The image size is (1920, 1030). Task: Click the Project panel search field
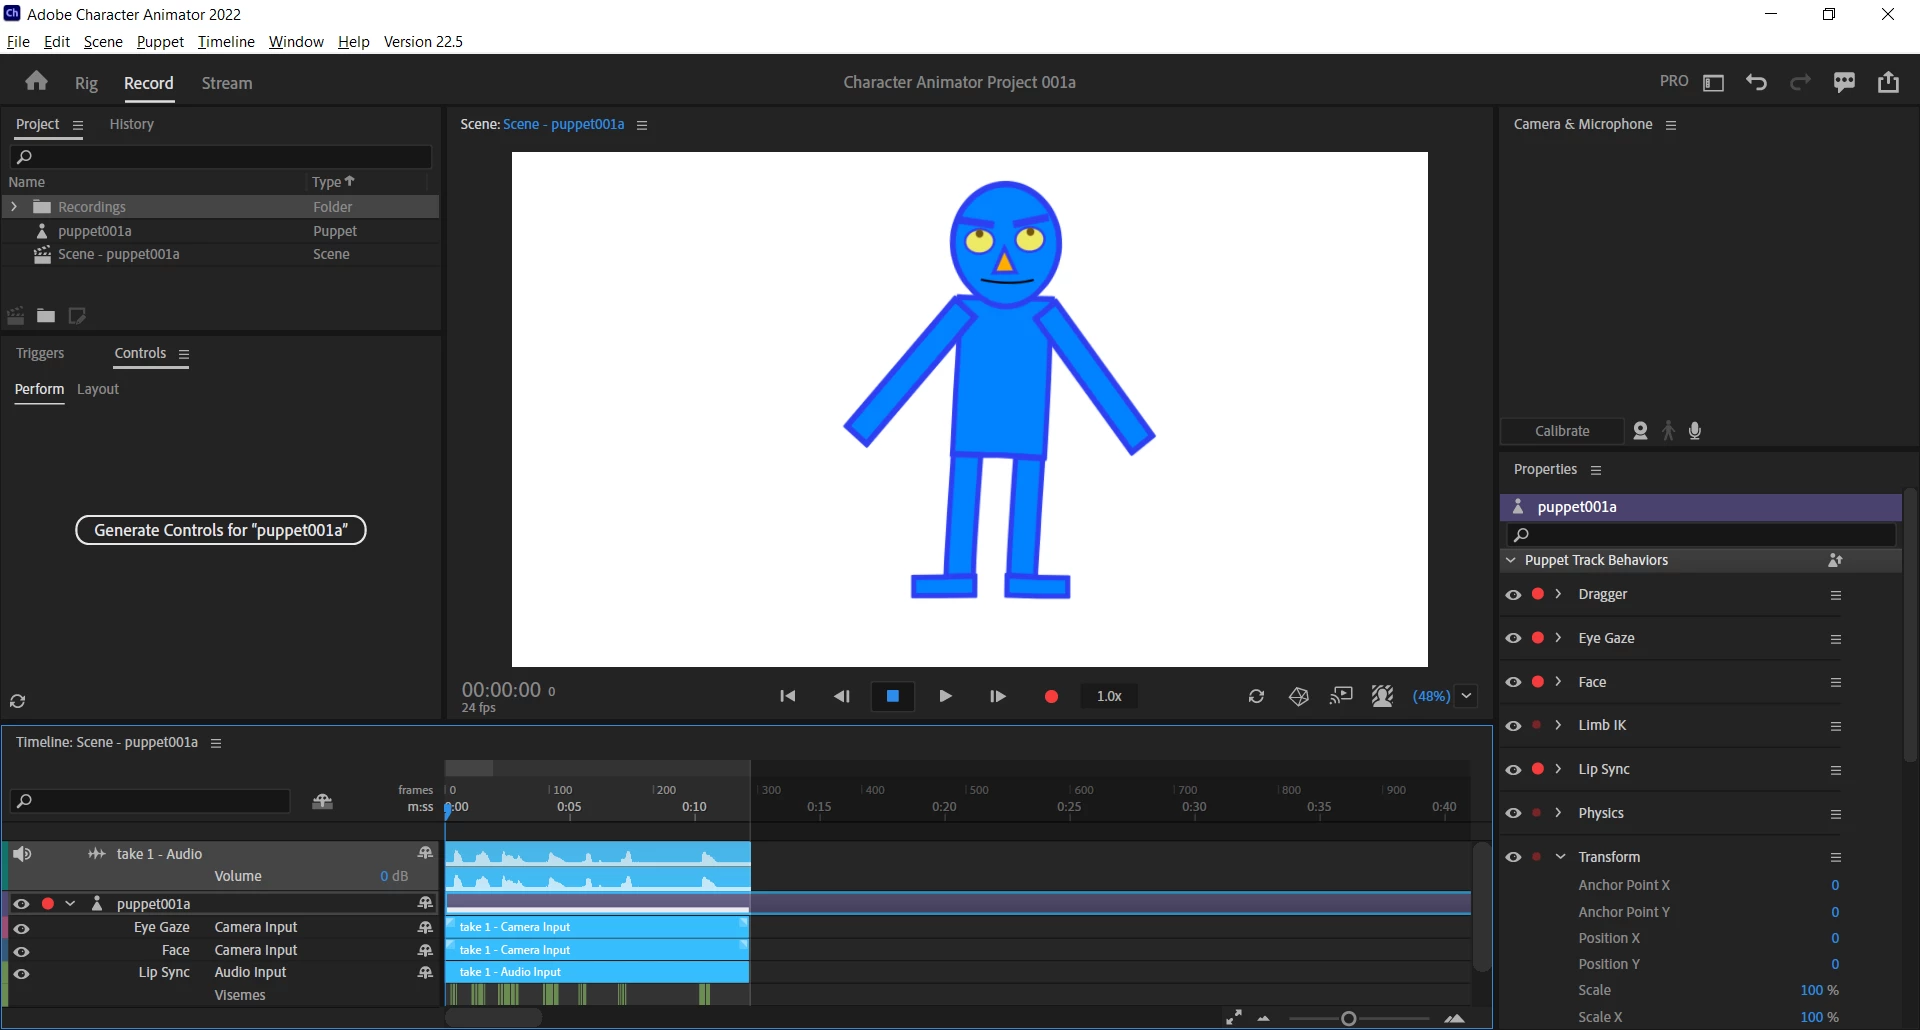click(220, 156)
